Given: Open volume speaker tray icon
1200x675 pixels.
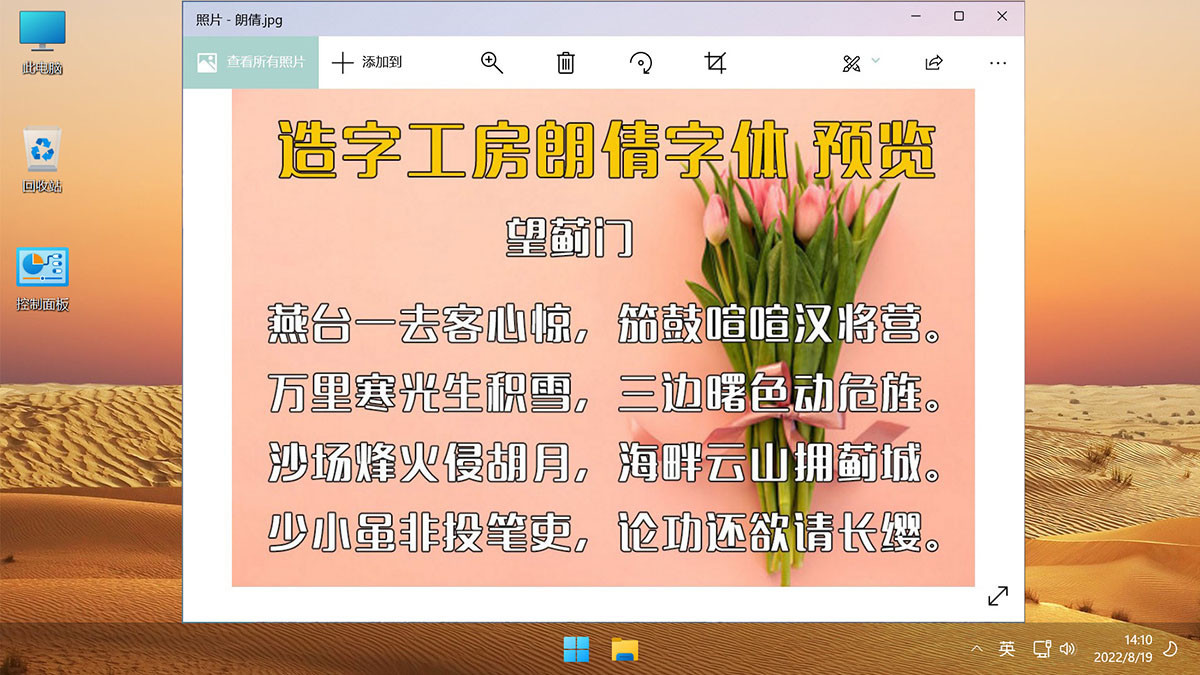Looking at the screenshot, I should tap(1067, 649).
